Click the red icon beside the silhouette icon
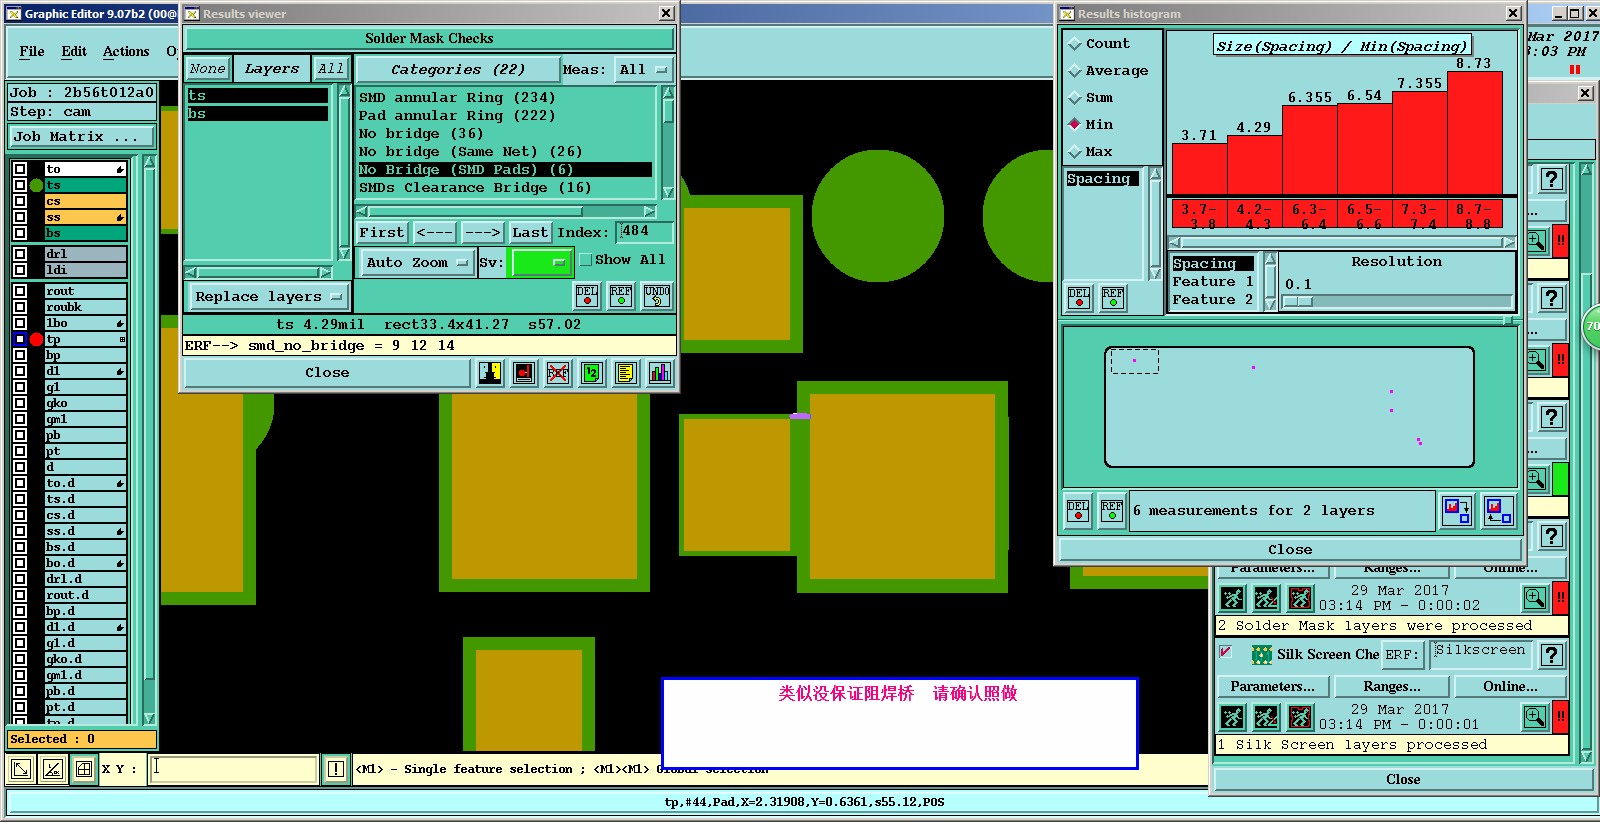This screenshot has width=1600, height=822. point(524,373)
